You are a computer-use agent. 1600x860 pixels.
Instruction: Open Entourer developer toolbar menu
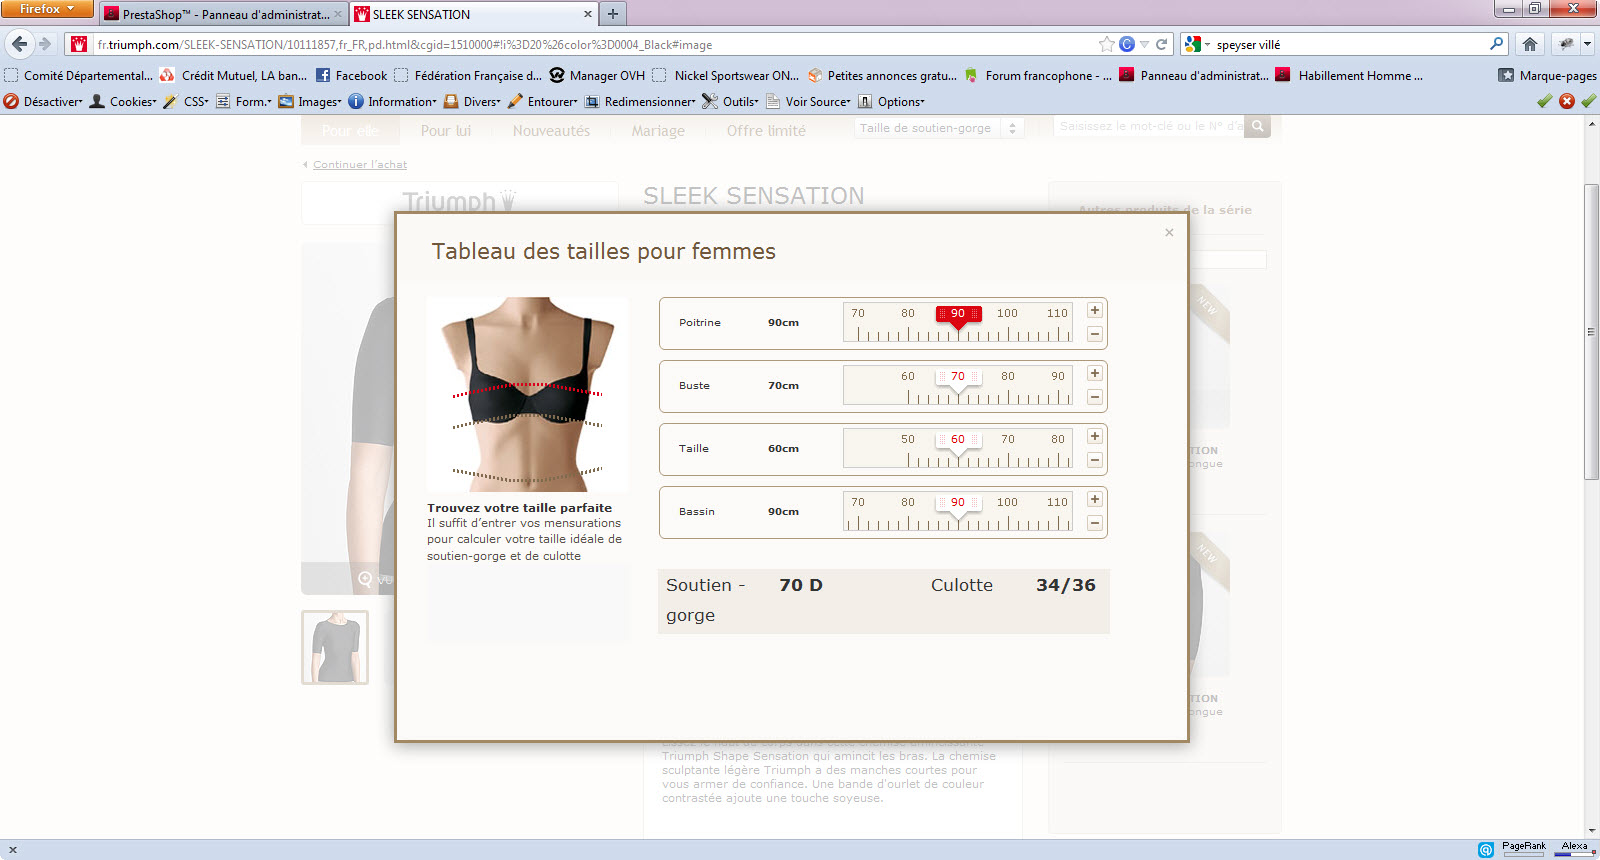pyautogui.click(x=543, y=101)
